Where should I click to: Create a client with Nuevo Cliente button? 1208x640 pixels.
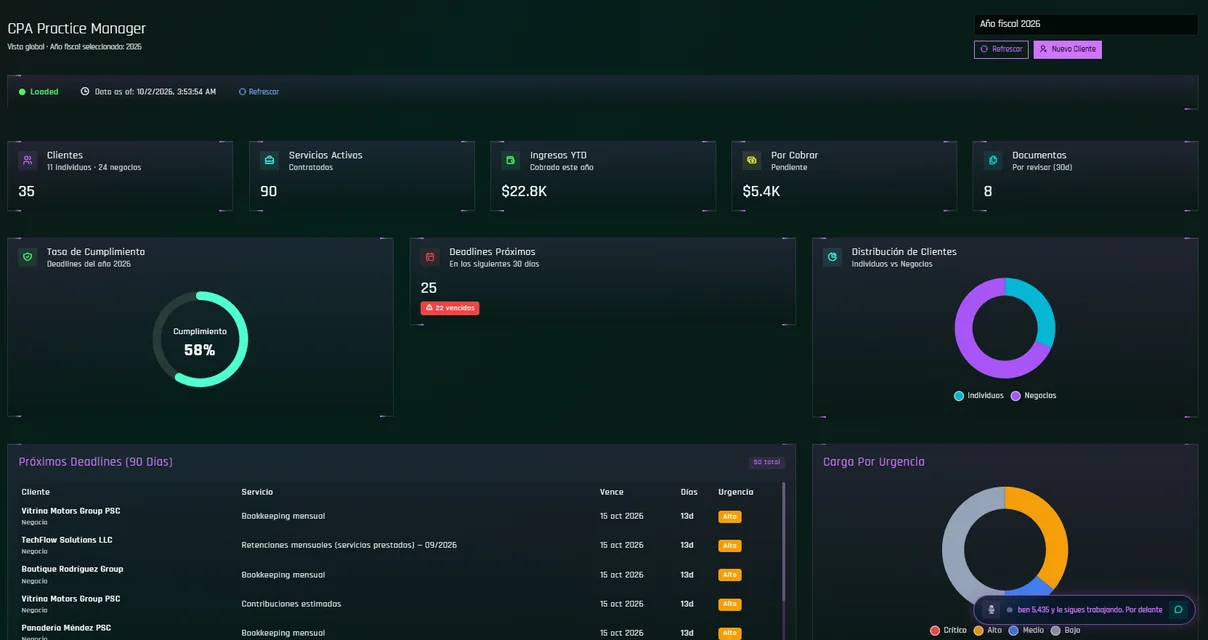click(1068, 49)
